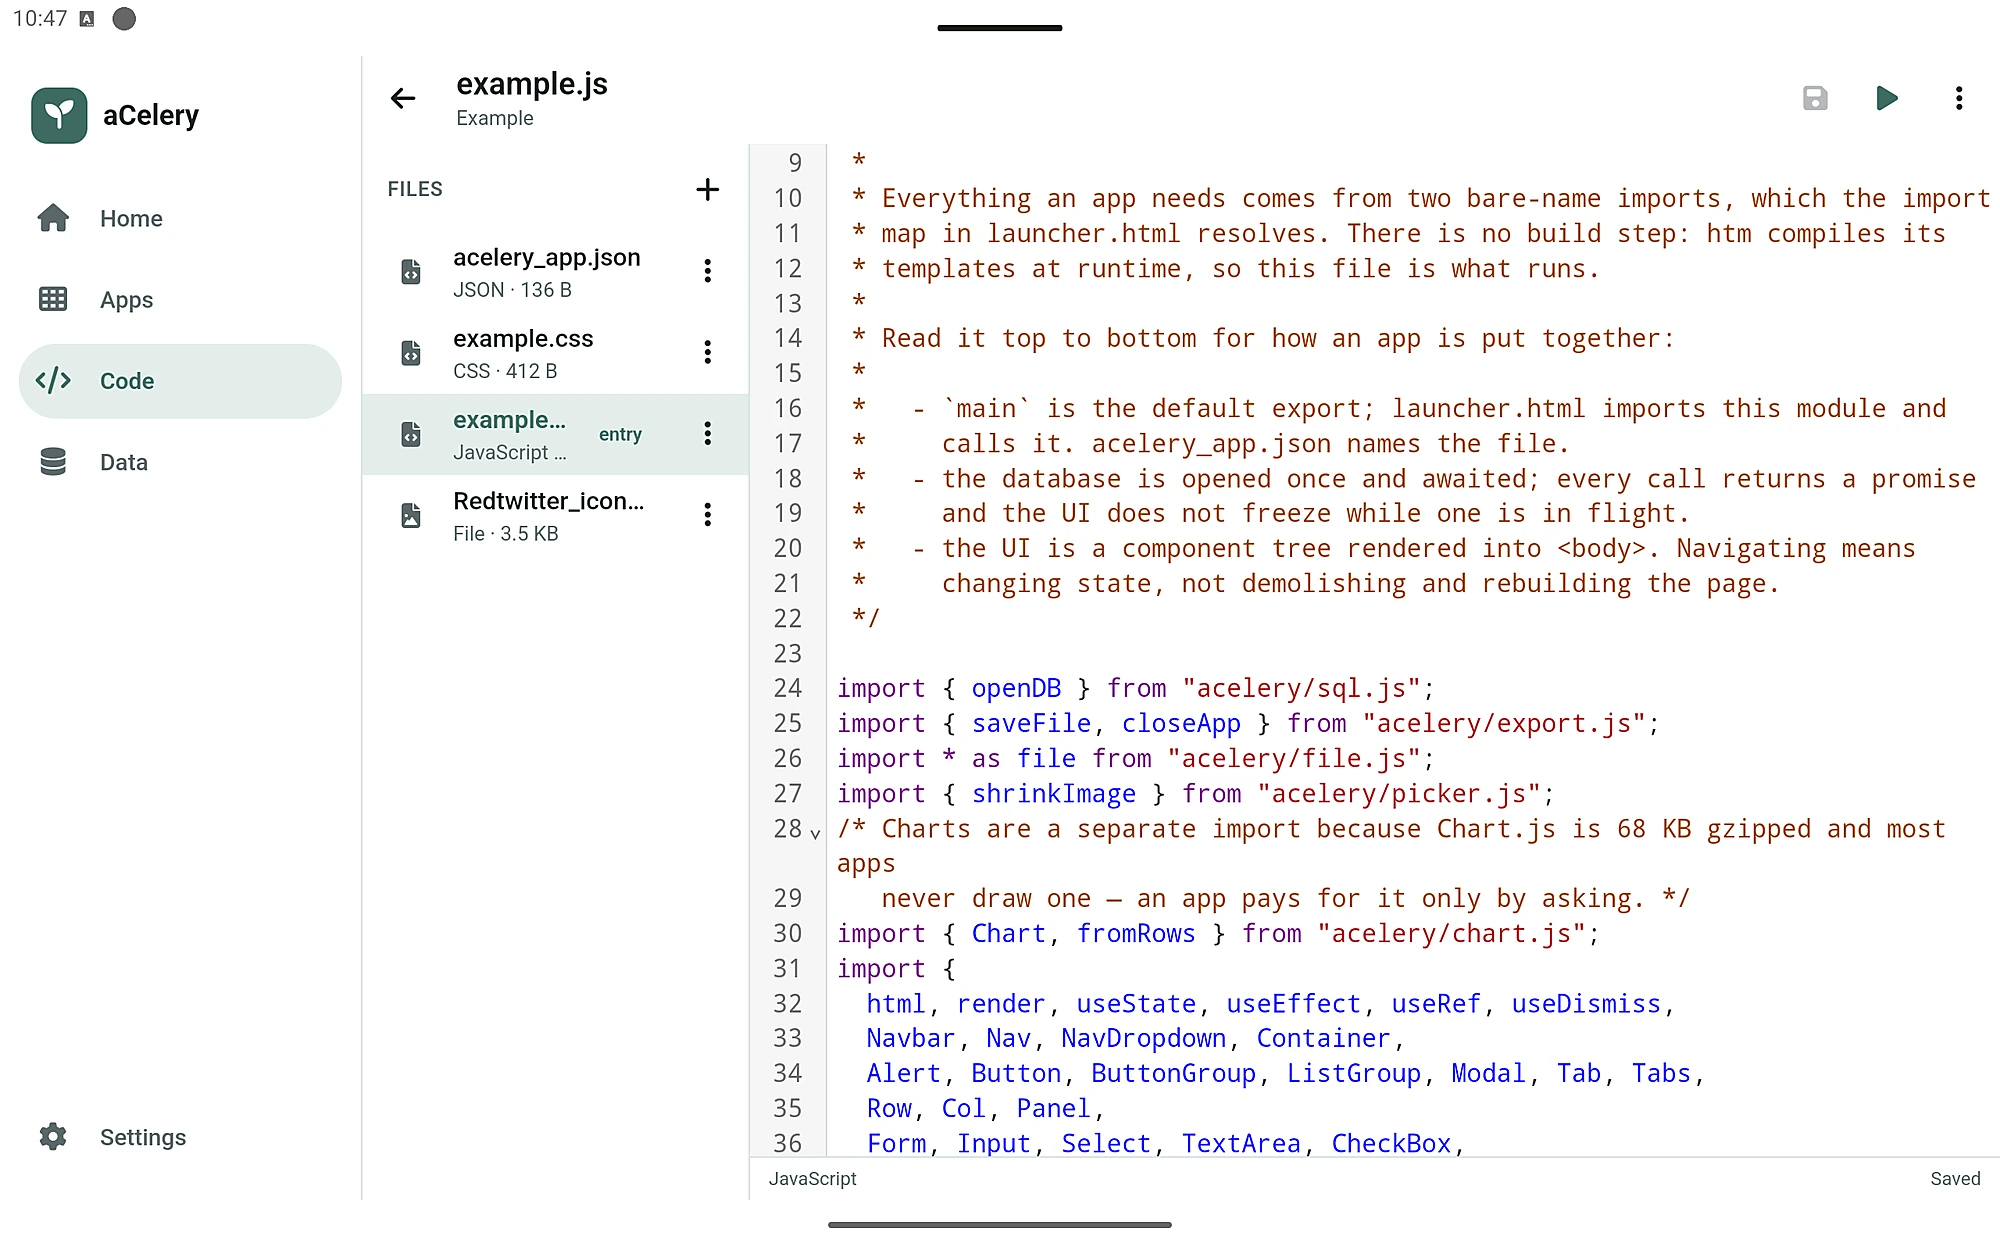Click the Saved status indicator
Viewport: 2000px width, 1250px height.
tap(1955, 1179)
